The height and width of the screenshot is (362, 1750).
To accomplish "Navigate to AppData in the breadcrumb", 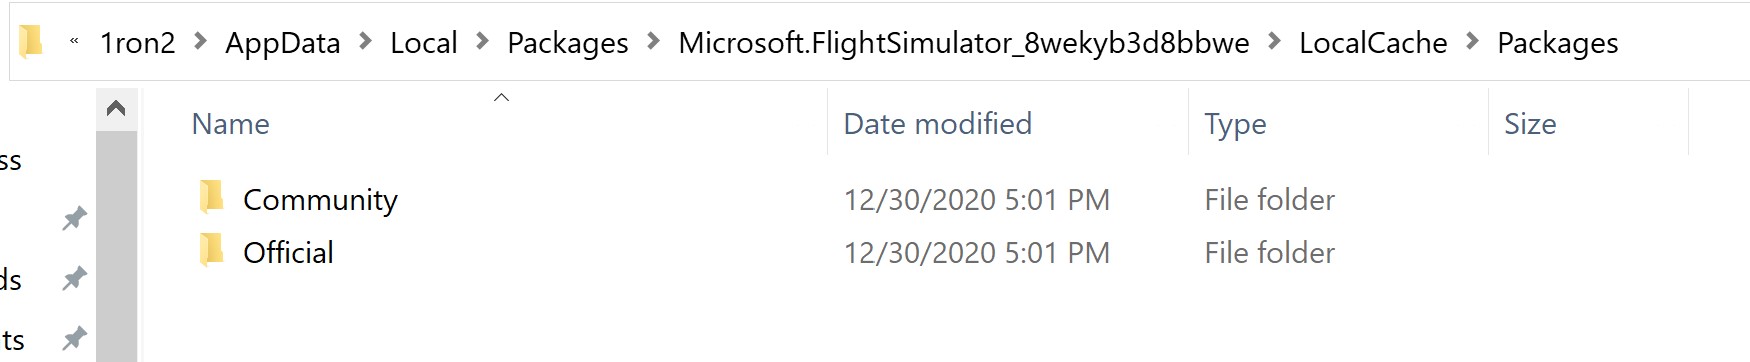I will click(283, 43).
